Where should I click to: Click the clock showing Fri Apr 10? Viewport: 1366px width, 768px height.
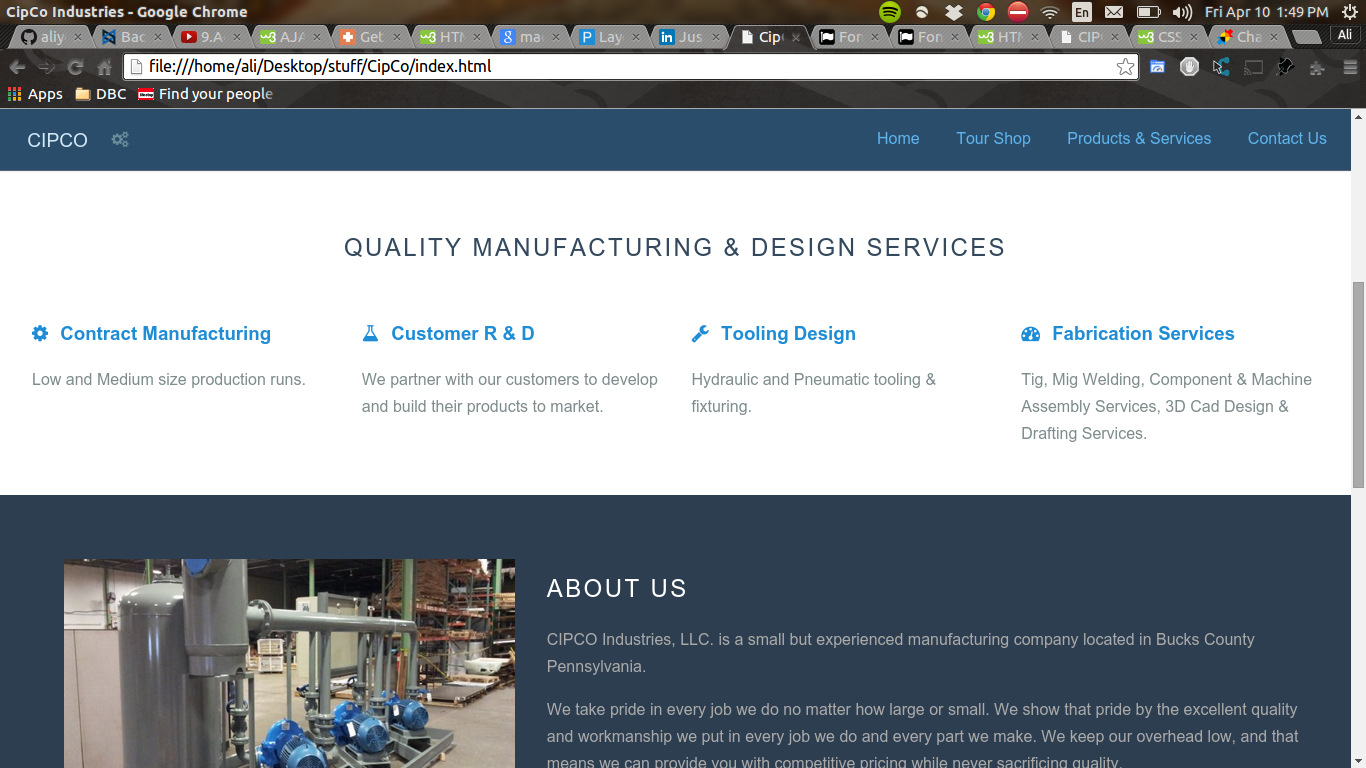[1266, 12]
